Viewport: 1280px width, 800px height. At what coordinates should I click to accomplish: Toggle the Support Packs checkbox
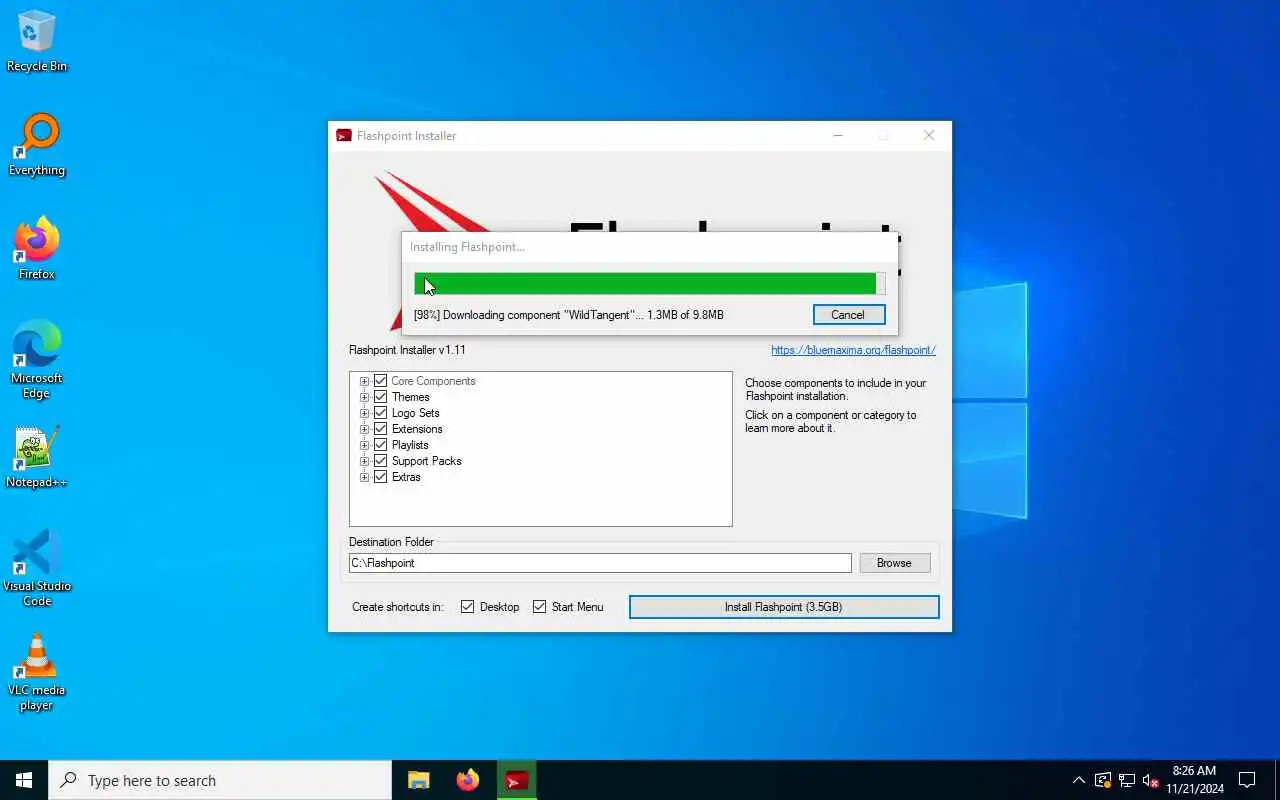(380, 461)
